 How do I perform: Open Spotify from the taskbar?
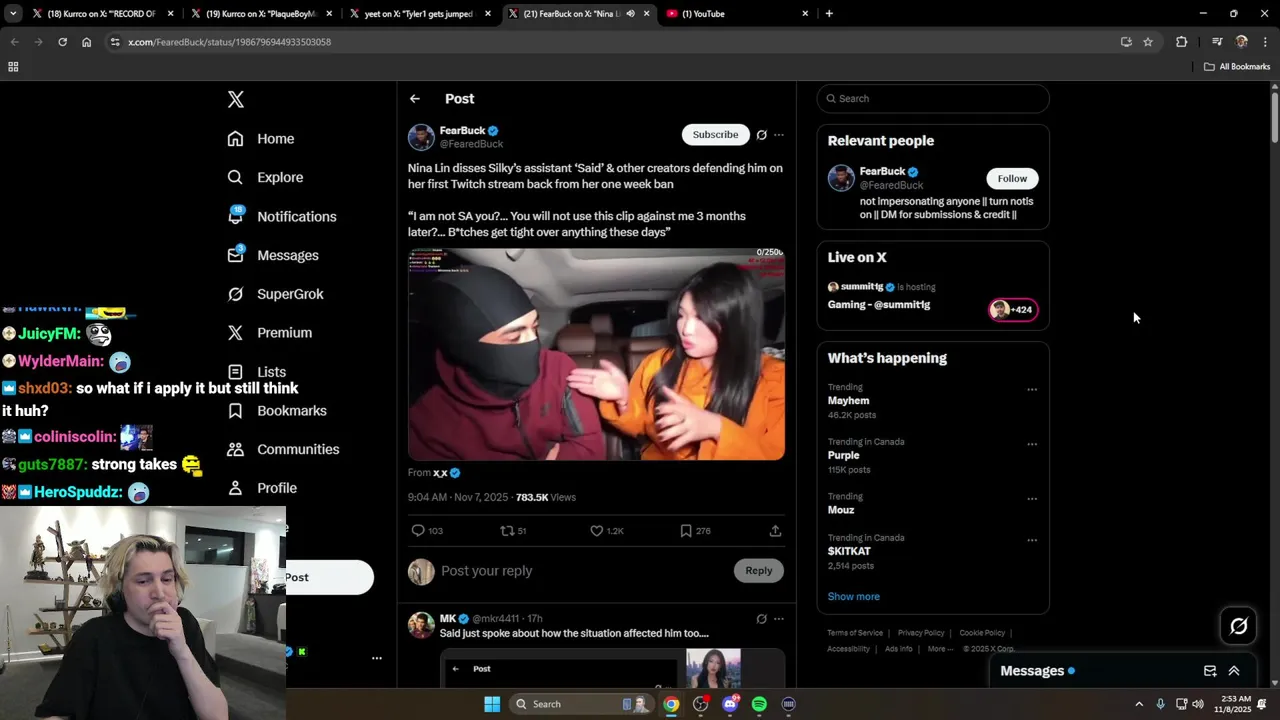(759, 704)
